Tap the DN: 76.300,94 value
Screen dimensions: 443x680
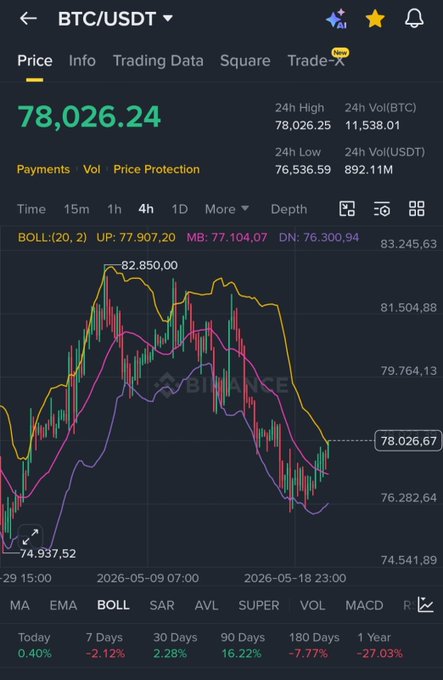(319, 237)
